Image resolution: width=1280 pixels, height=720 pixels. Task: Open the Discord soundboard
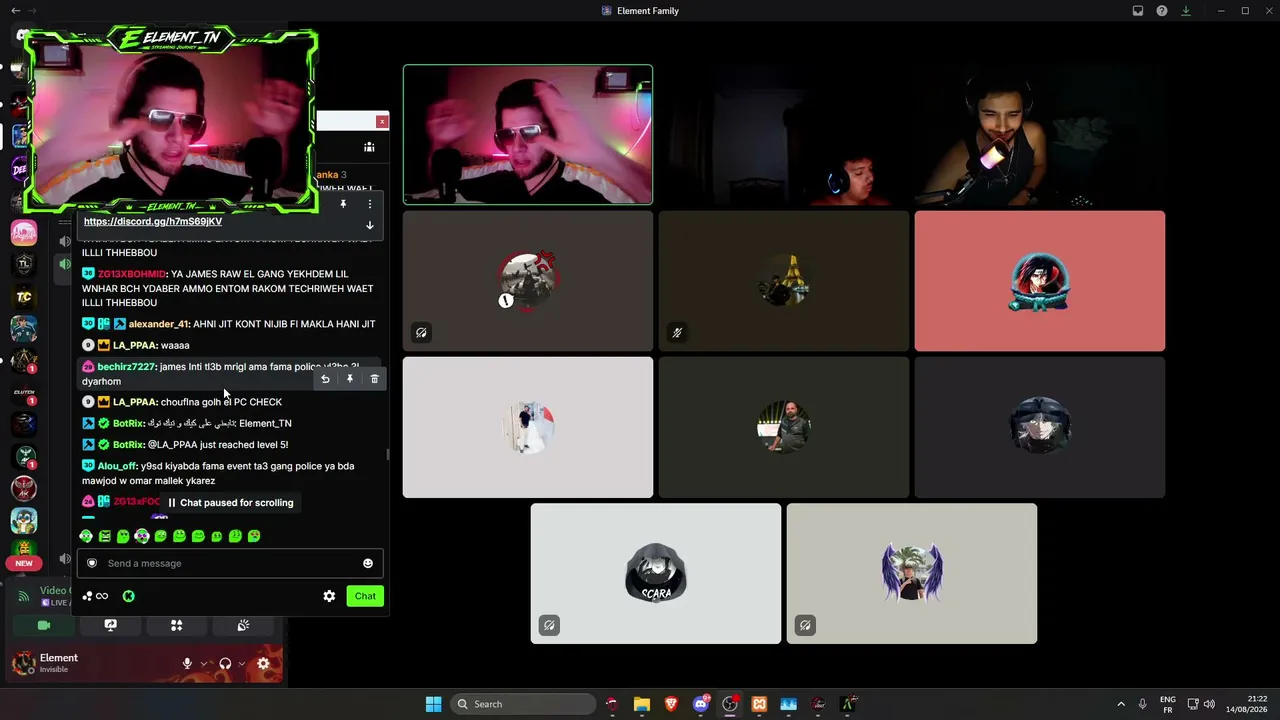243,625
